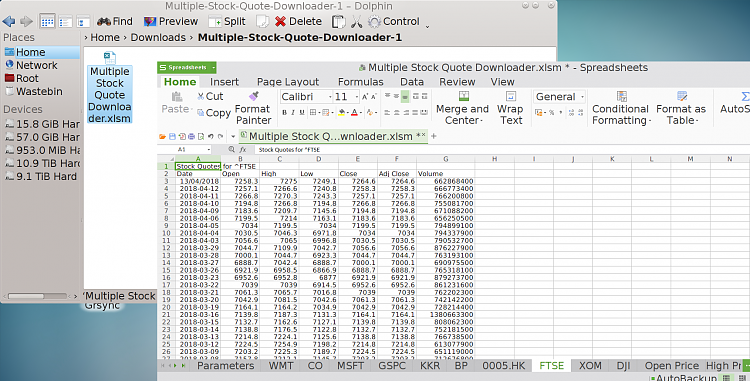Viewport: 750px width, 381px height.
Task: Switch to the Formulas ribbon tab
Action: click(x=361, y=82)
